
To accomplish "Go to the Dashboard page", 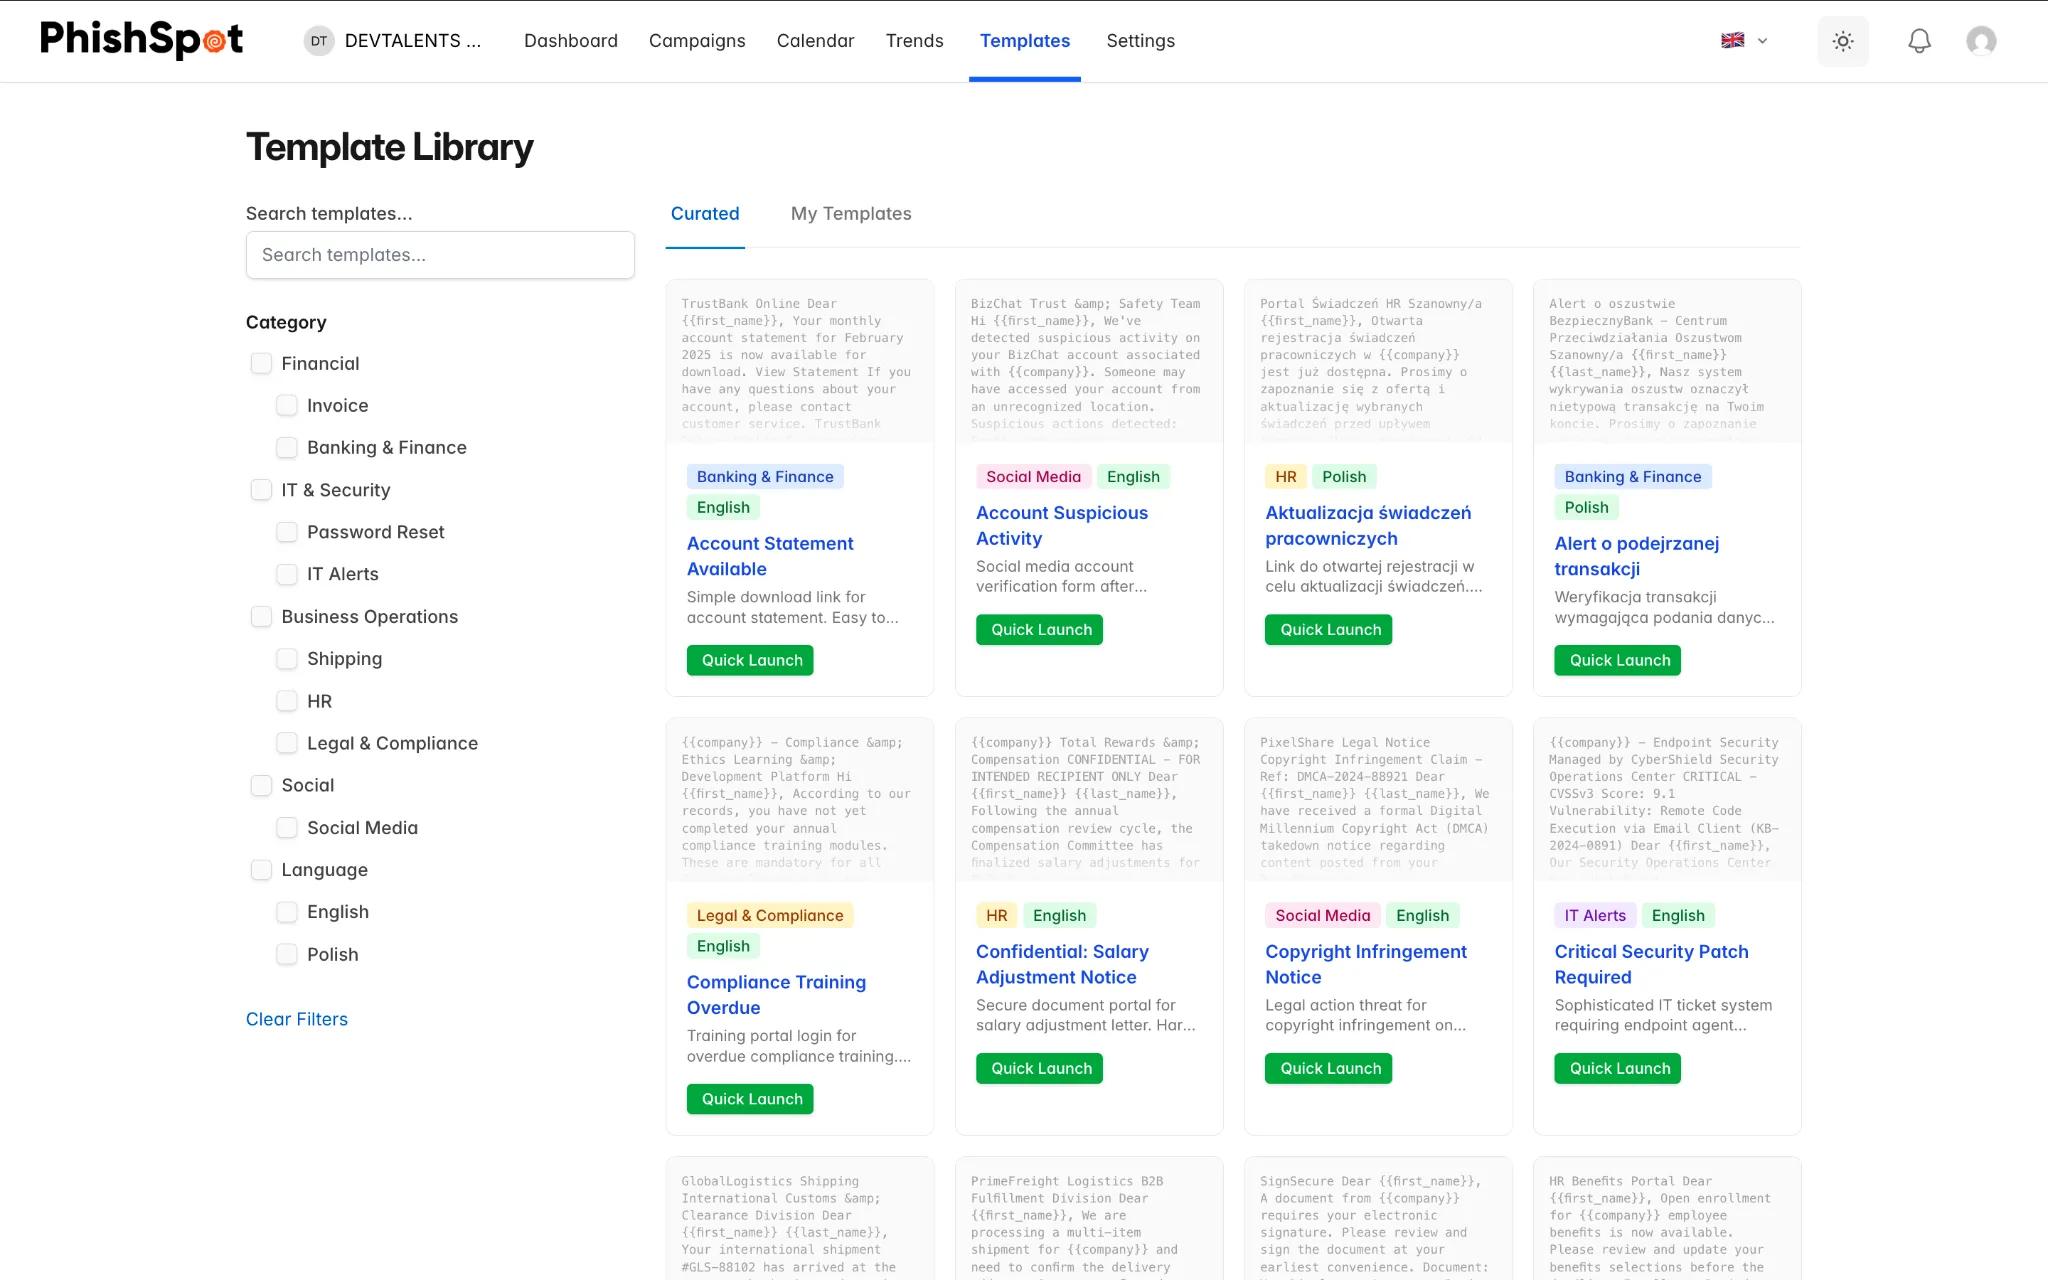I will pyautogui.click(x=571, y=41).
